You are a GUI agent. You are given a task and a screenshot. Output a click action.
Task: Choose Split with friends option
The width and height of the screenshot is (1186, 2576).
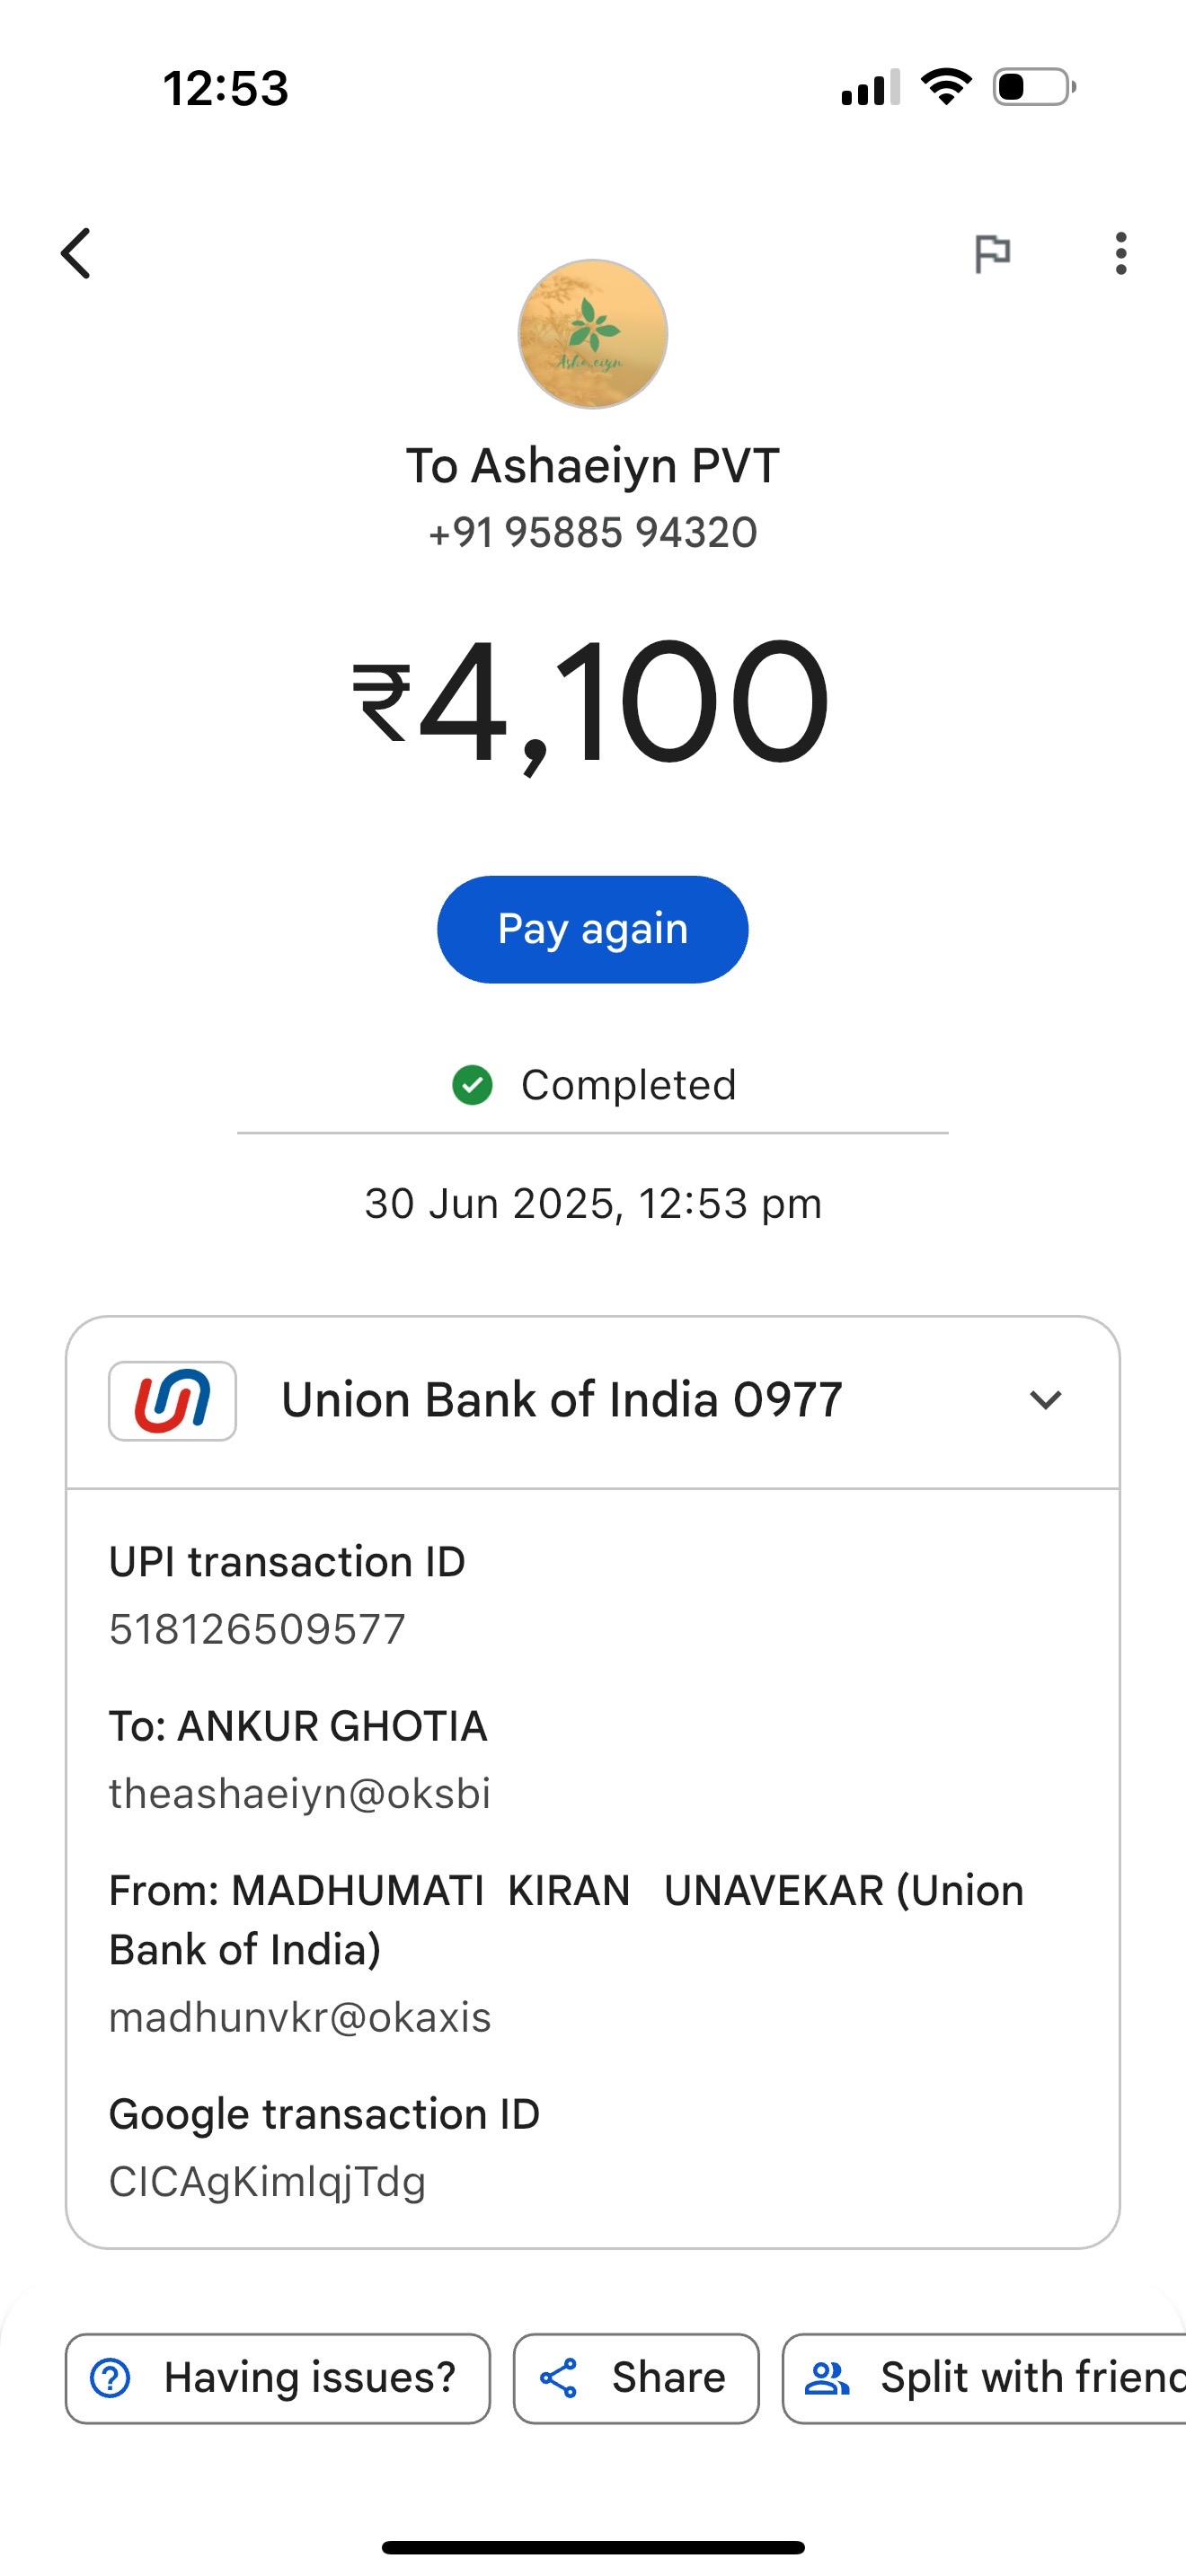click(984, 2379)
